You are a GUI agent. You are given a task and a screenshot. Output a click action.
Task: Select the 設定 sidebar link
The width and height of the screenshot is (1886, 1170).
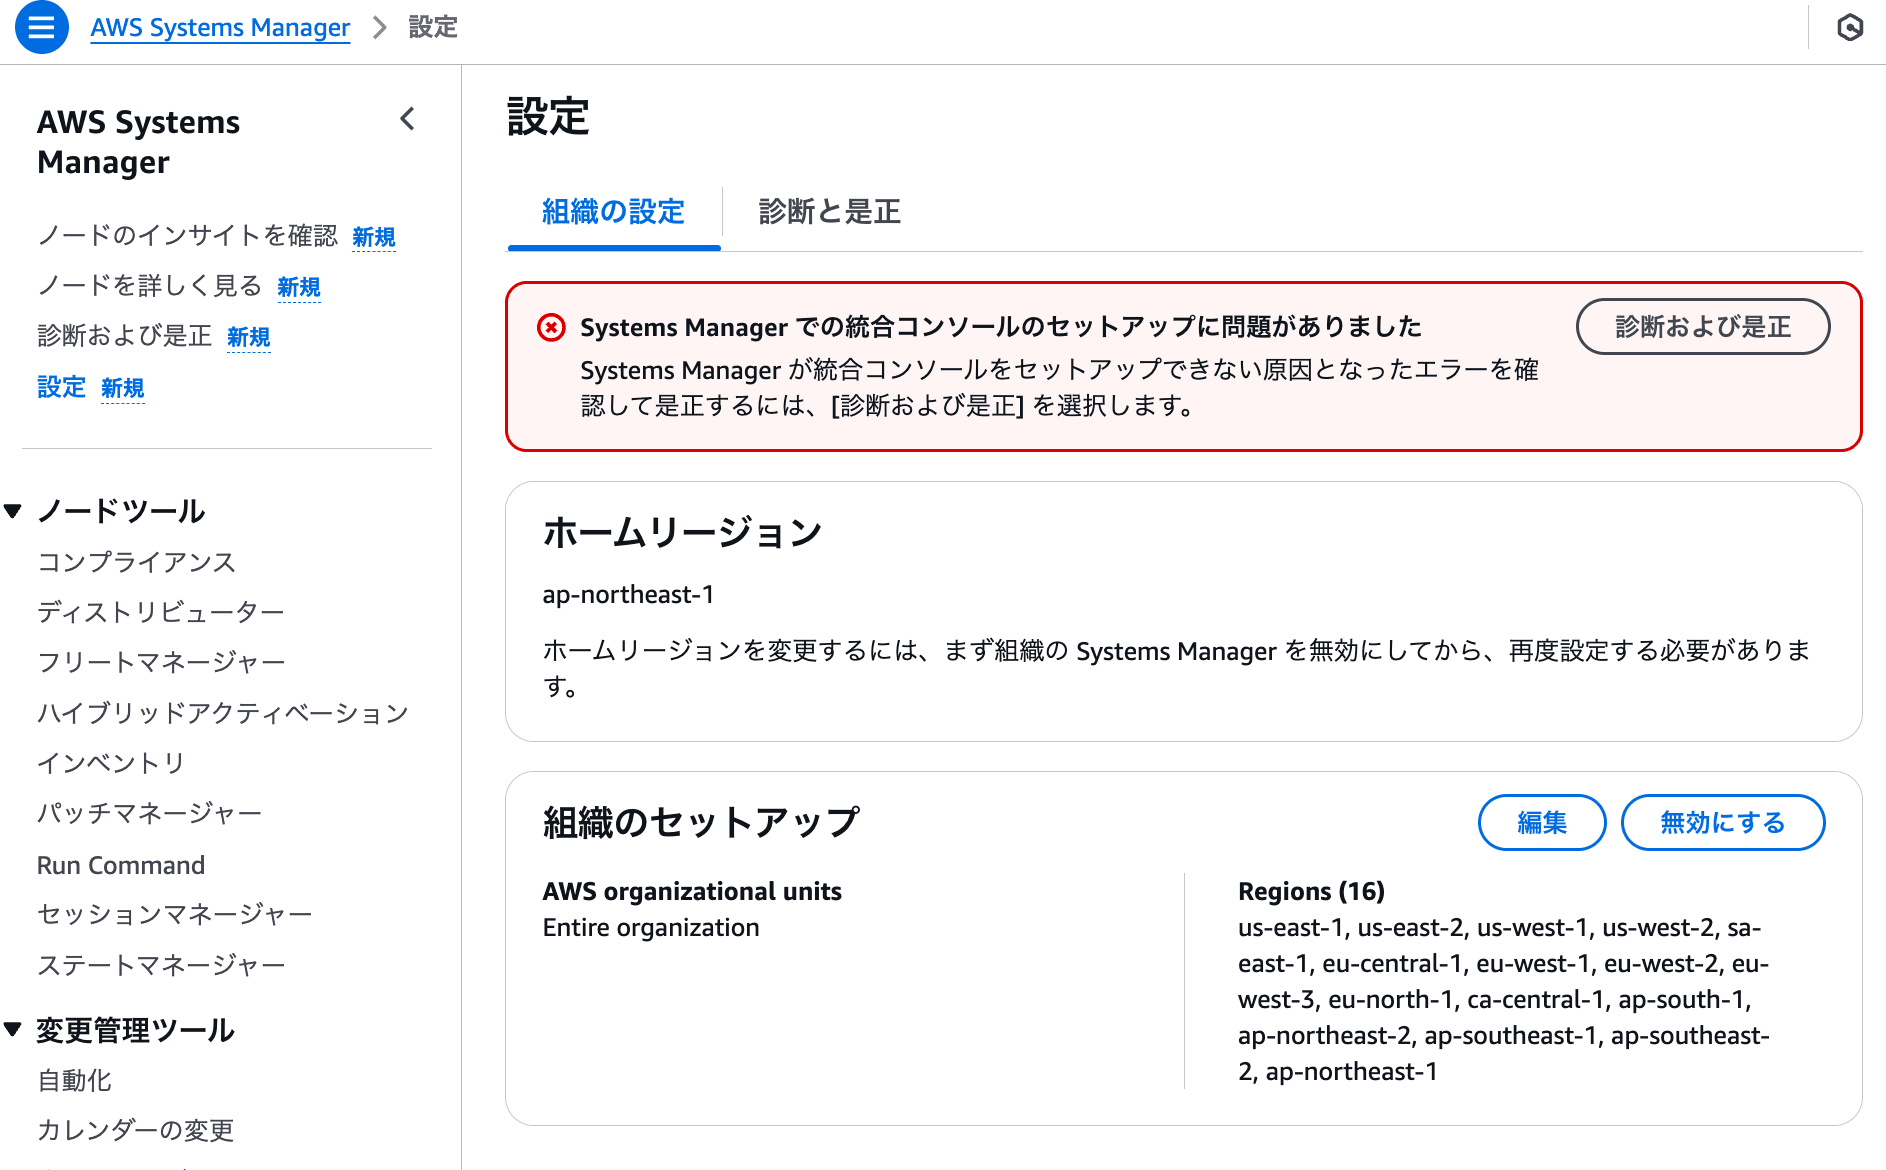tap(61, 387)
